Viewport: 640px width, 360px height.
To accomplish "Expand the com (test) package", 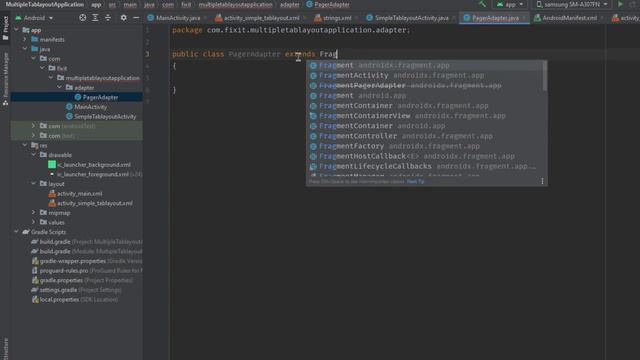I will pyautogui.click(x=33, y=136).
